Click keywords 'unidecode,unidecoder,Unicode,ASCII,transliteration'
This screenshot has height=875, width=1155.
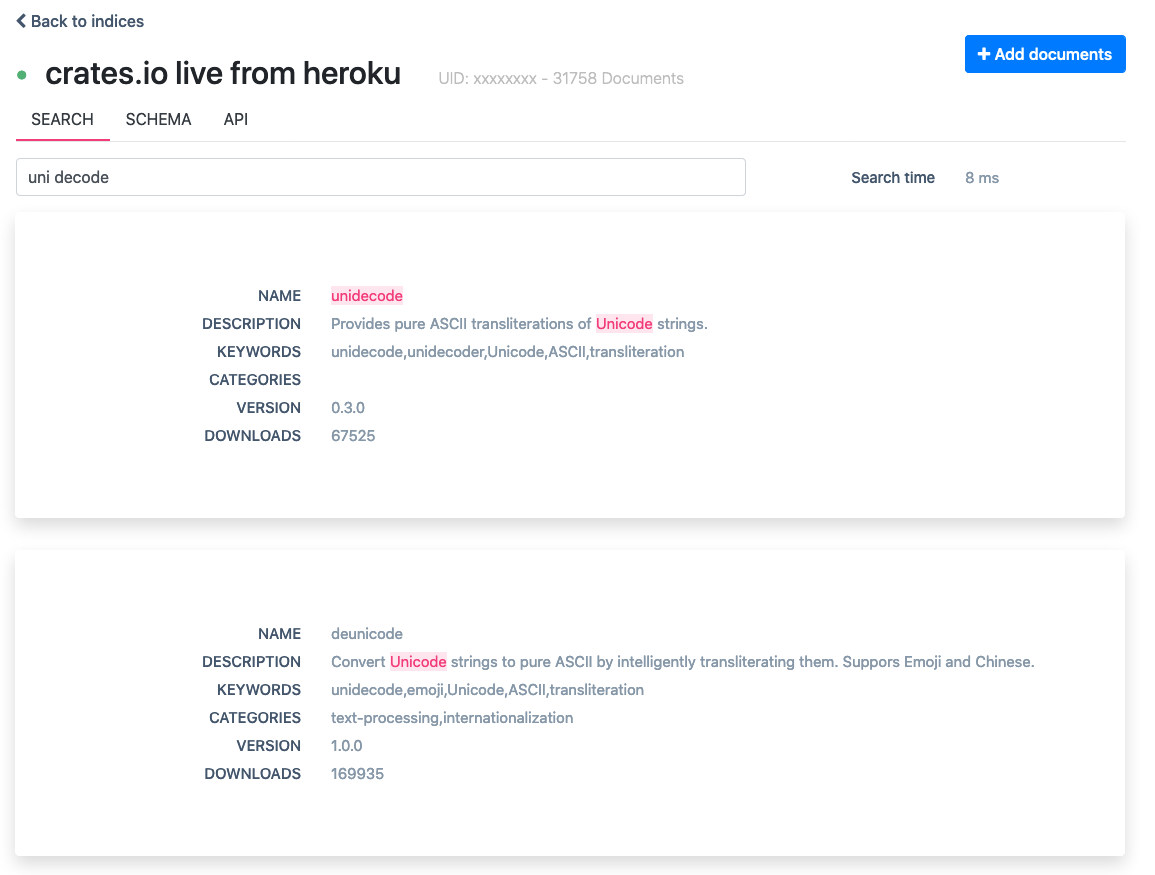click(x=508, y=351)
